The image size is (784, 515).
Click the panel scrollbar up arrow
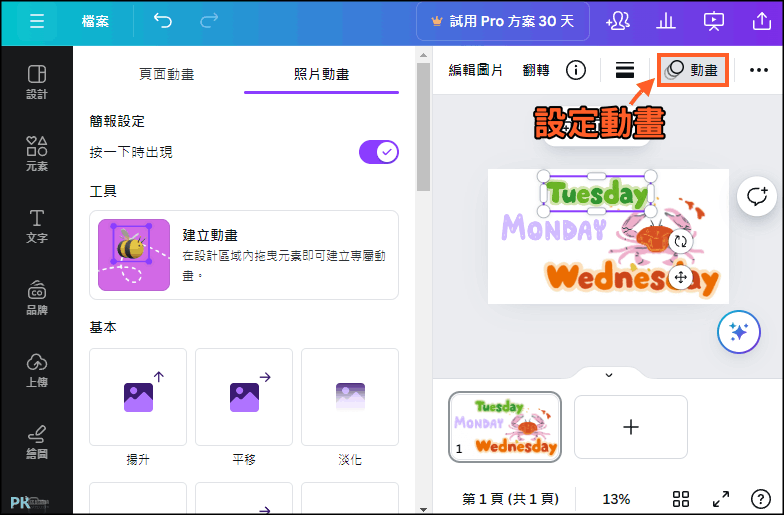tap(424, 54)
